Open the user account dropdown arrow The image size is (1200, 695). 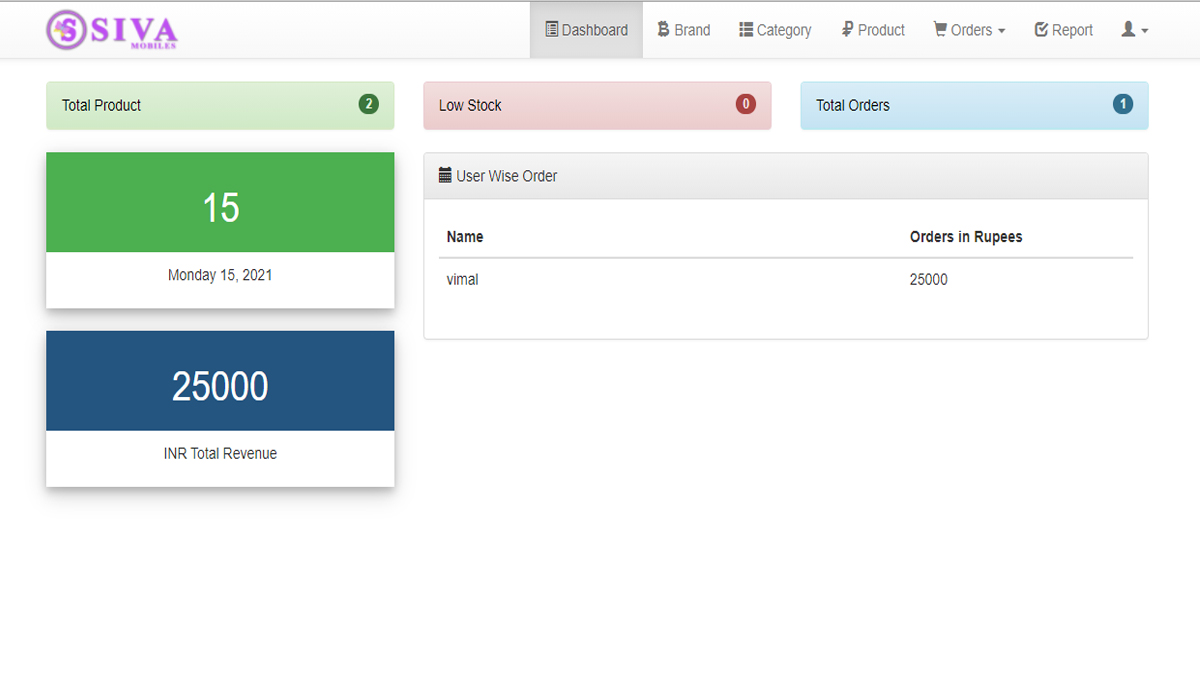point(1145,31)
